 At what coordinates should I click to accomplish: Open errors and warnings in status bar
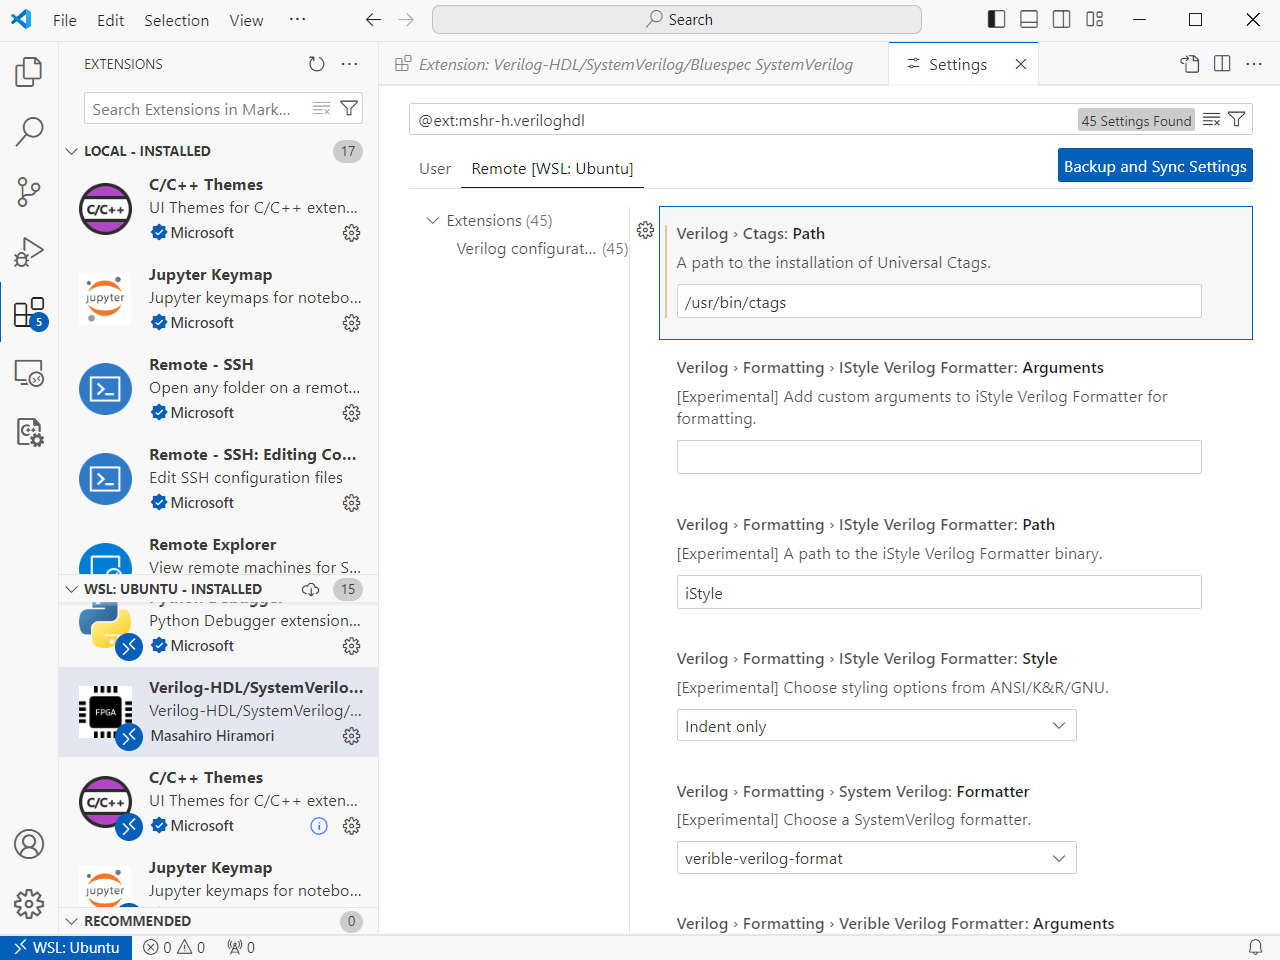click(174, 947)
